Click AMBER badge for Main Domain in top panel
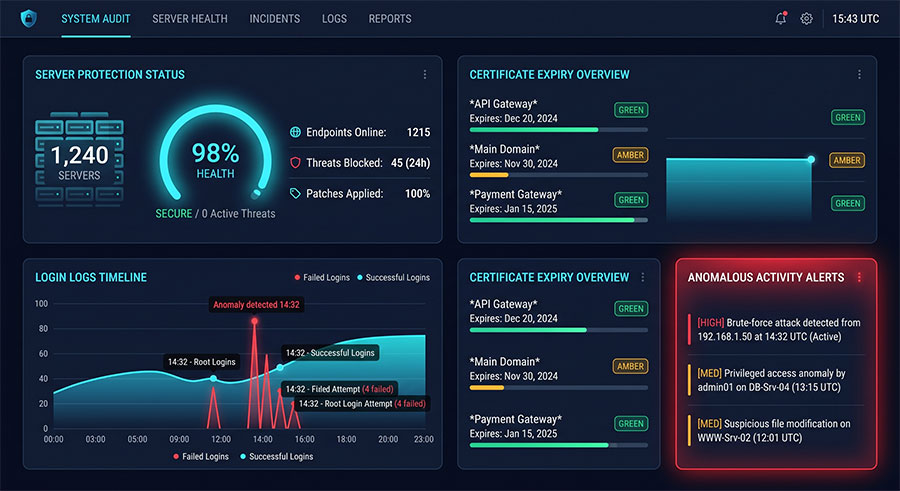This screenshot has height=491, width=900. [x=630, y=155]
